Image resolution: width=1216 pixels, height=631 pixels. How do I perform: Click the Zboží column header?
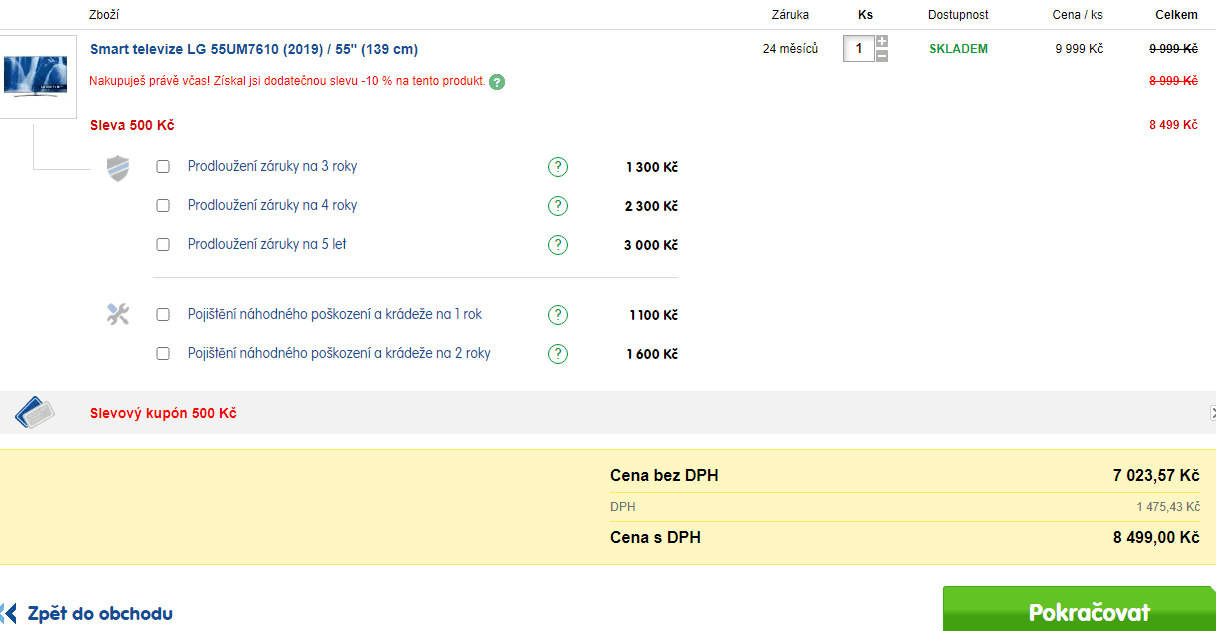[104, 15]
